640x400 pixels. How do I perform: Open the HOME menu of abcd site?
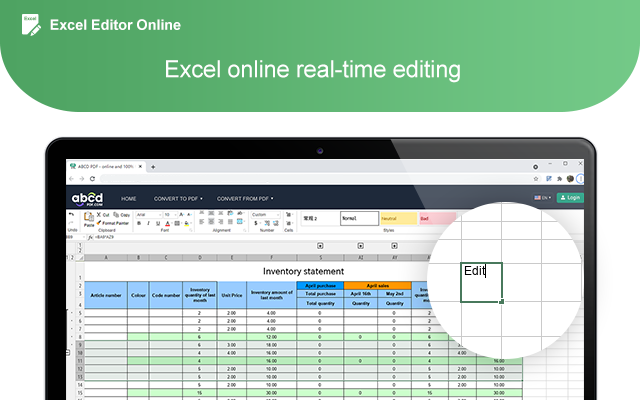pos(129,199)
